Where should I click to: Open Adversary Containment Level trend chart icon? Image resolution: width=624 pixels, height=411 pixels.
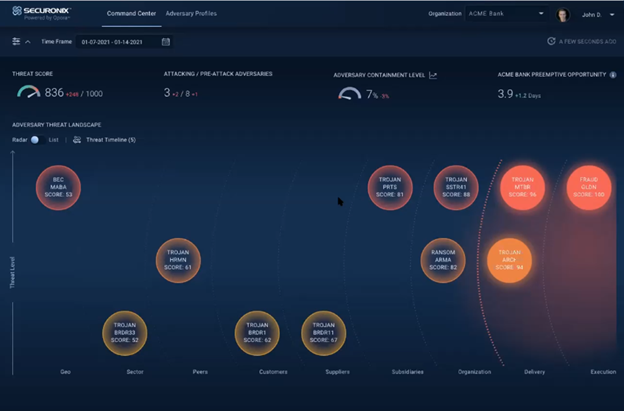tap(433, 75)
